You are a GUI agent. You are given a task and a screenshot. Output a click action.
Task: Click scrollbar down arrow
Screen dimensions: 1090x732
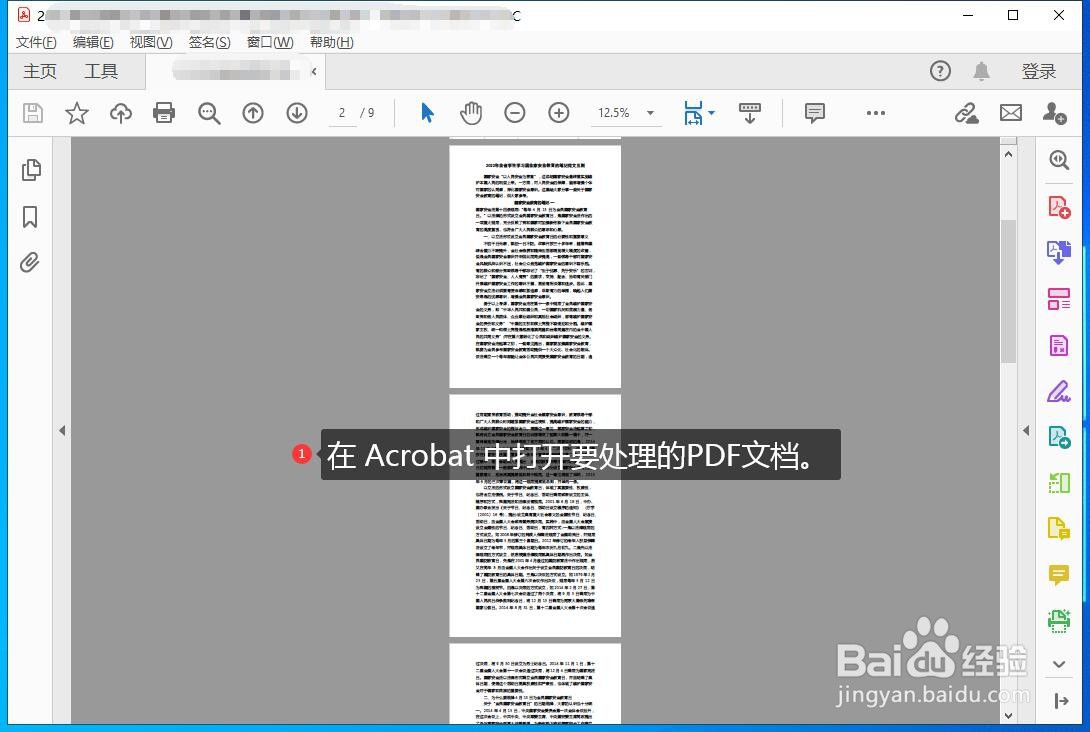[1009, 715]
